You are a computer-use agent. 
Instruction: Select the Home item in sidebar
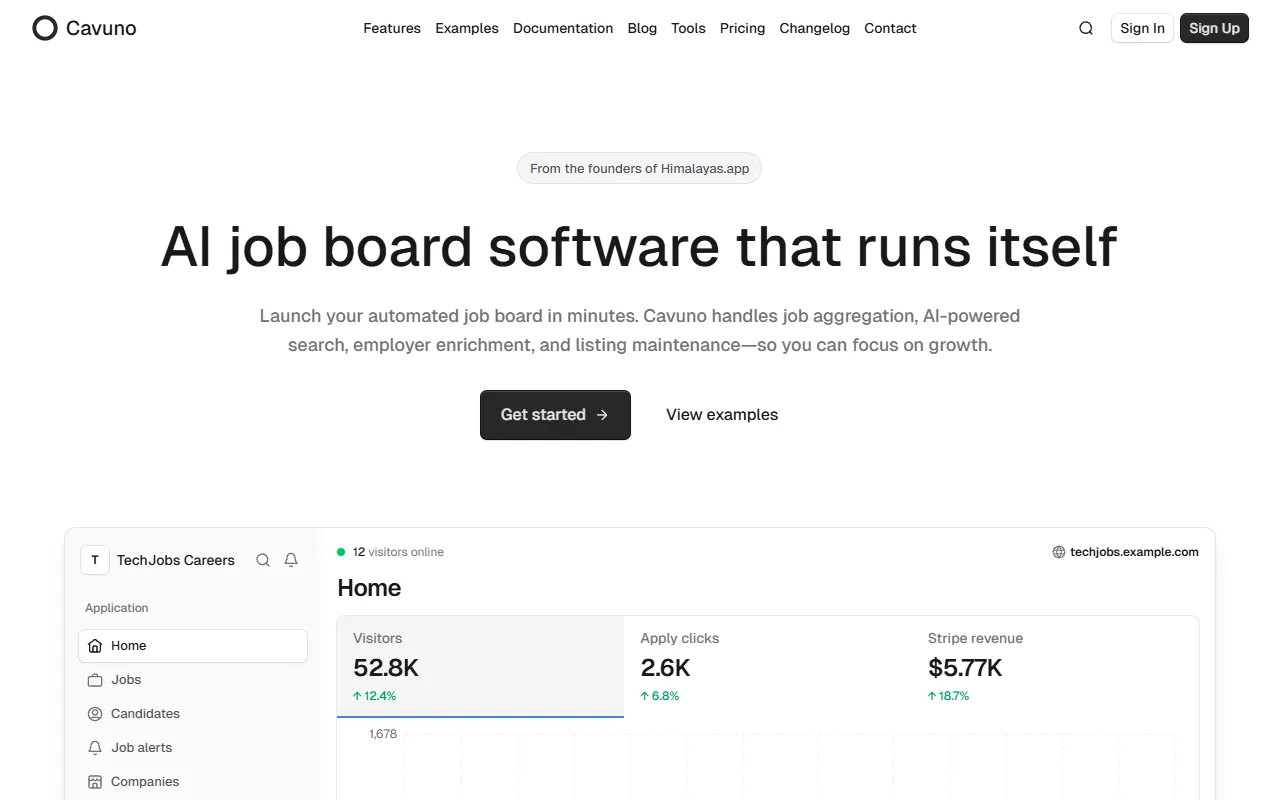[x=192, y=646]
